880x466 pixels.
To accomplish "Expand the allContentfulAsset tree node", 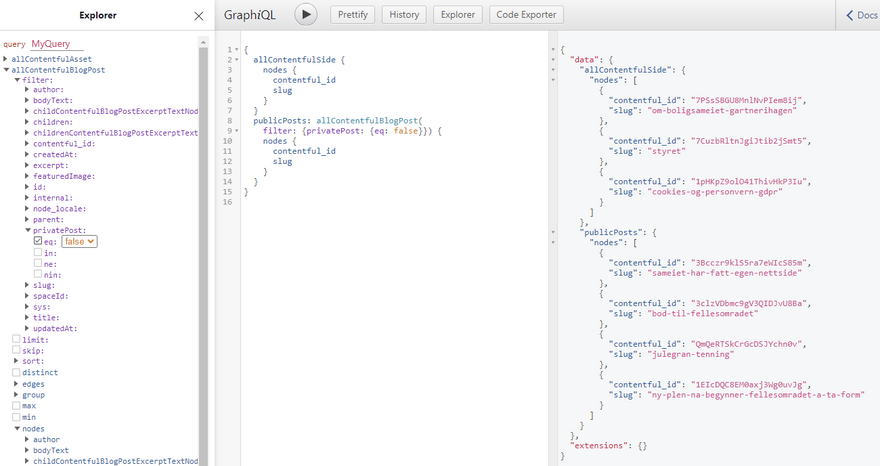I will click(x=6, y=60).
